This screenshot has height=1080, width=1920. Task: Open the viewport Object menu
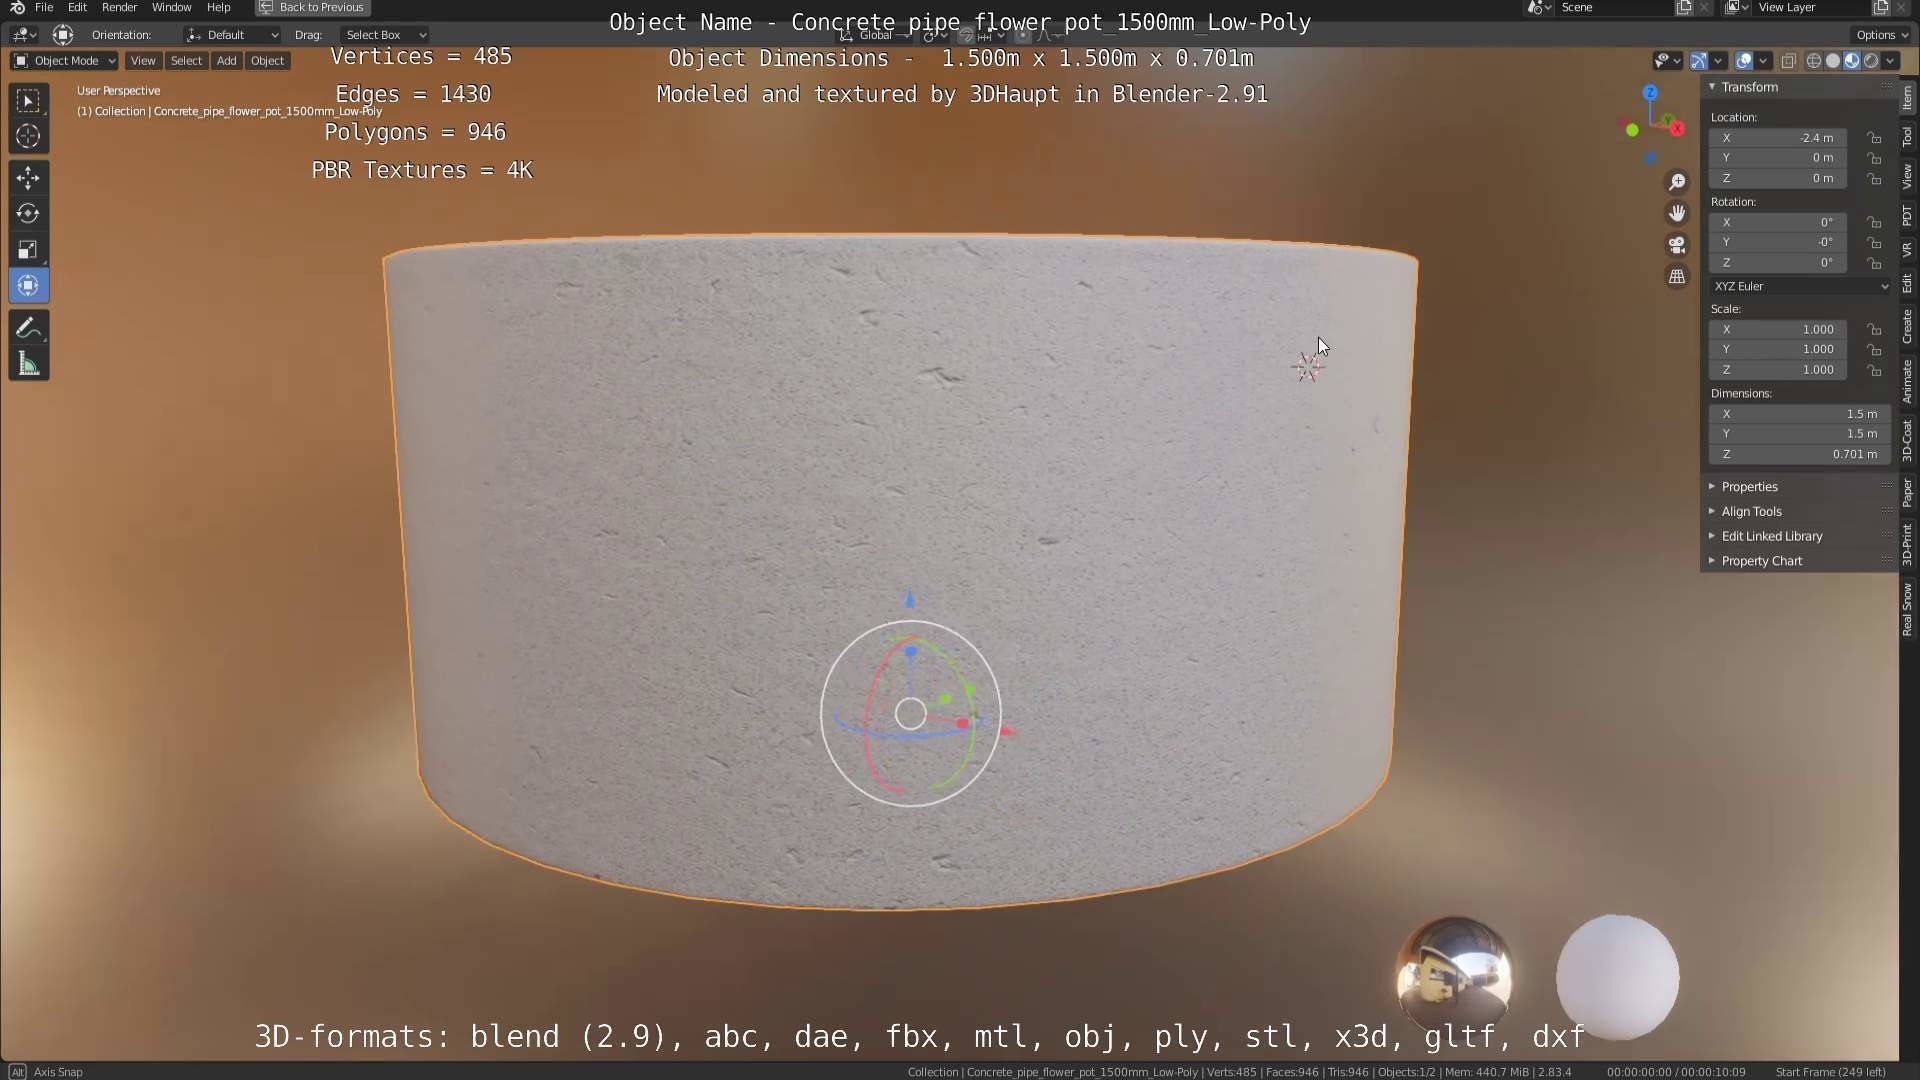pos(267,61)
